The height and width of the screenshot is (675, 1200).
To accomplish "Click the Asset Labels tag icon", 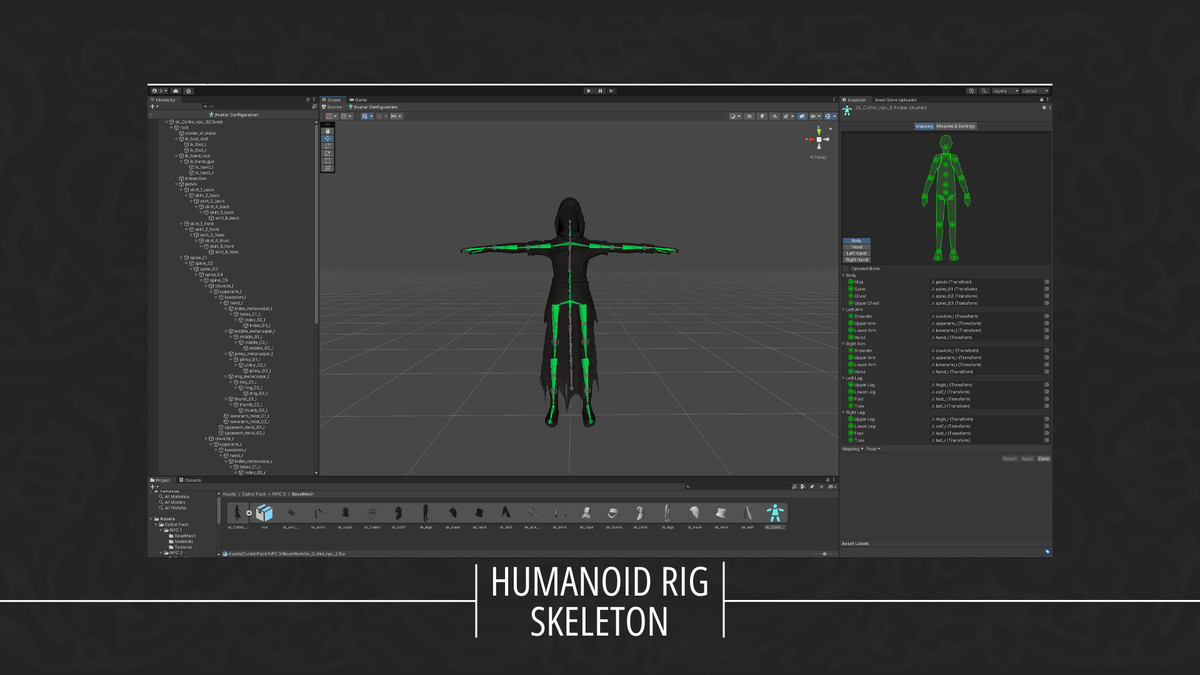I will pyautogui.click(x=1046, y=551).
